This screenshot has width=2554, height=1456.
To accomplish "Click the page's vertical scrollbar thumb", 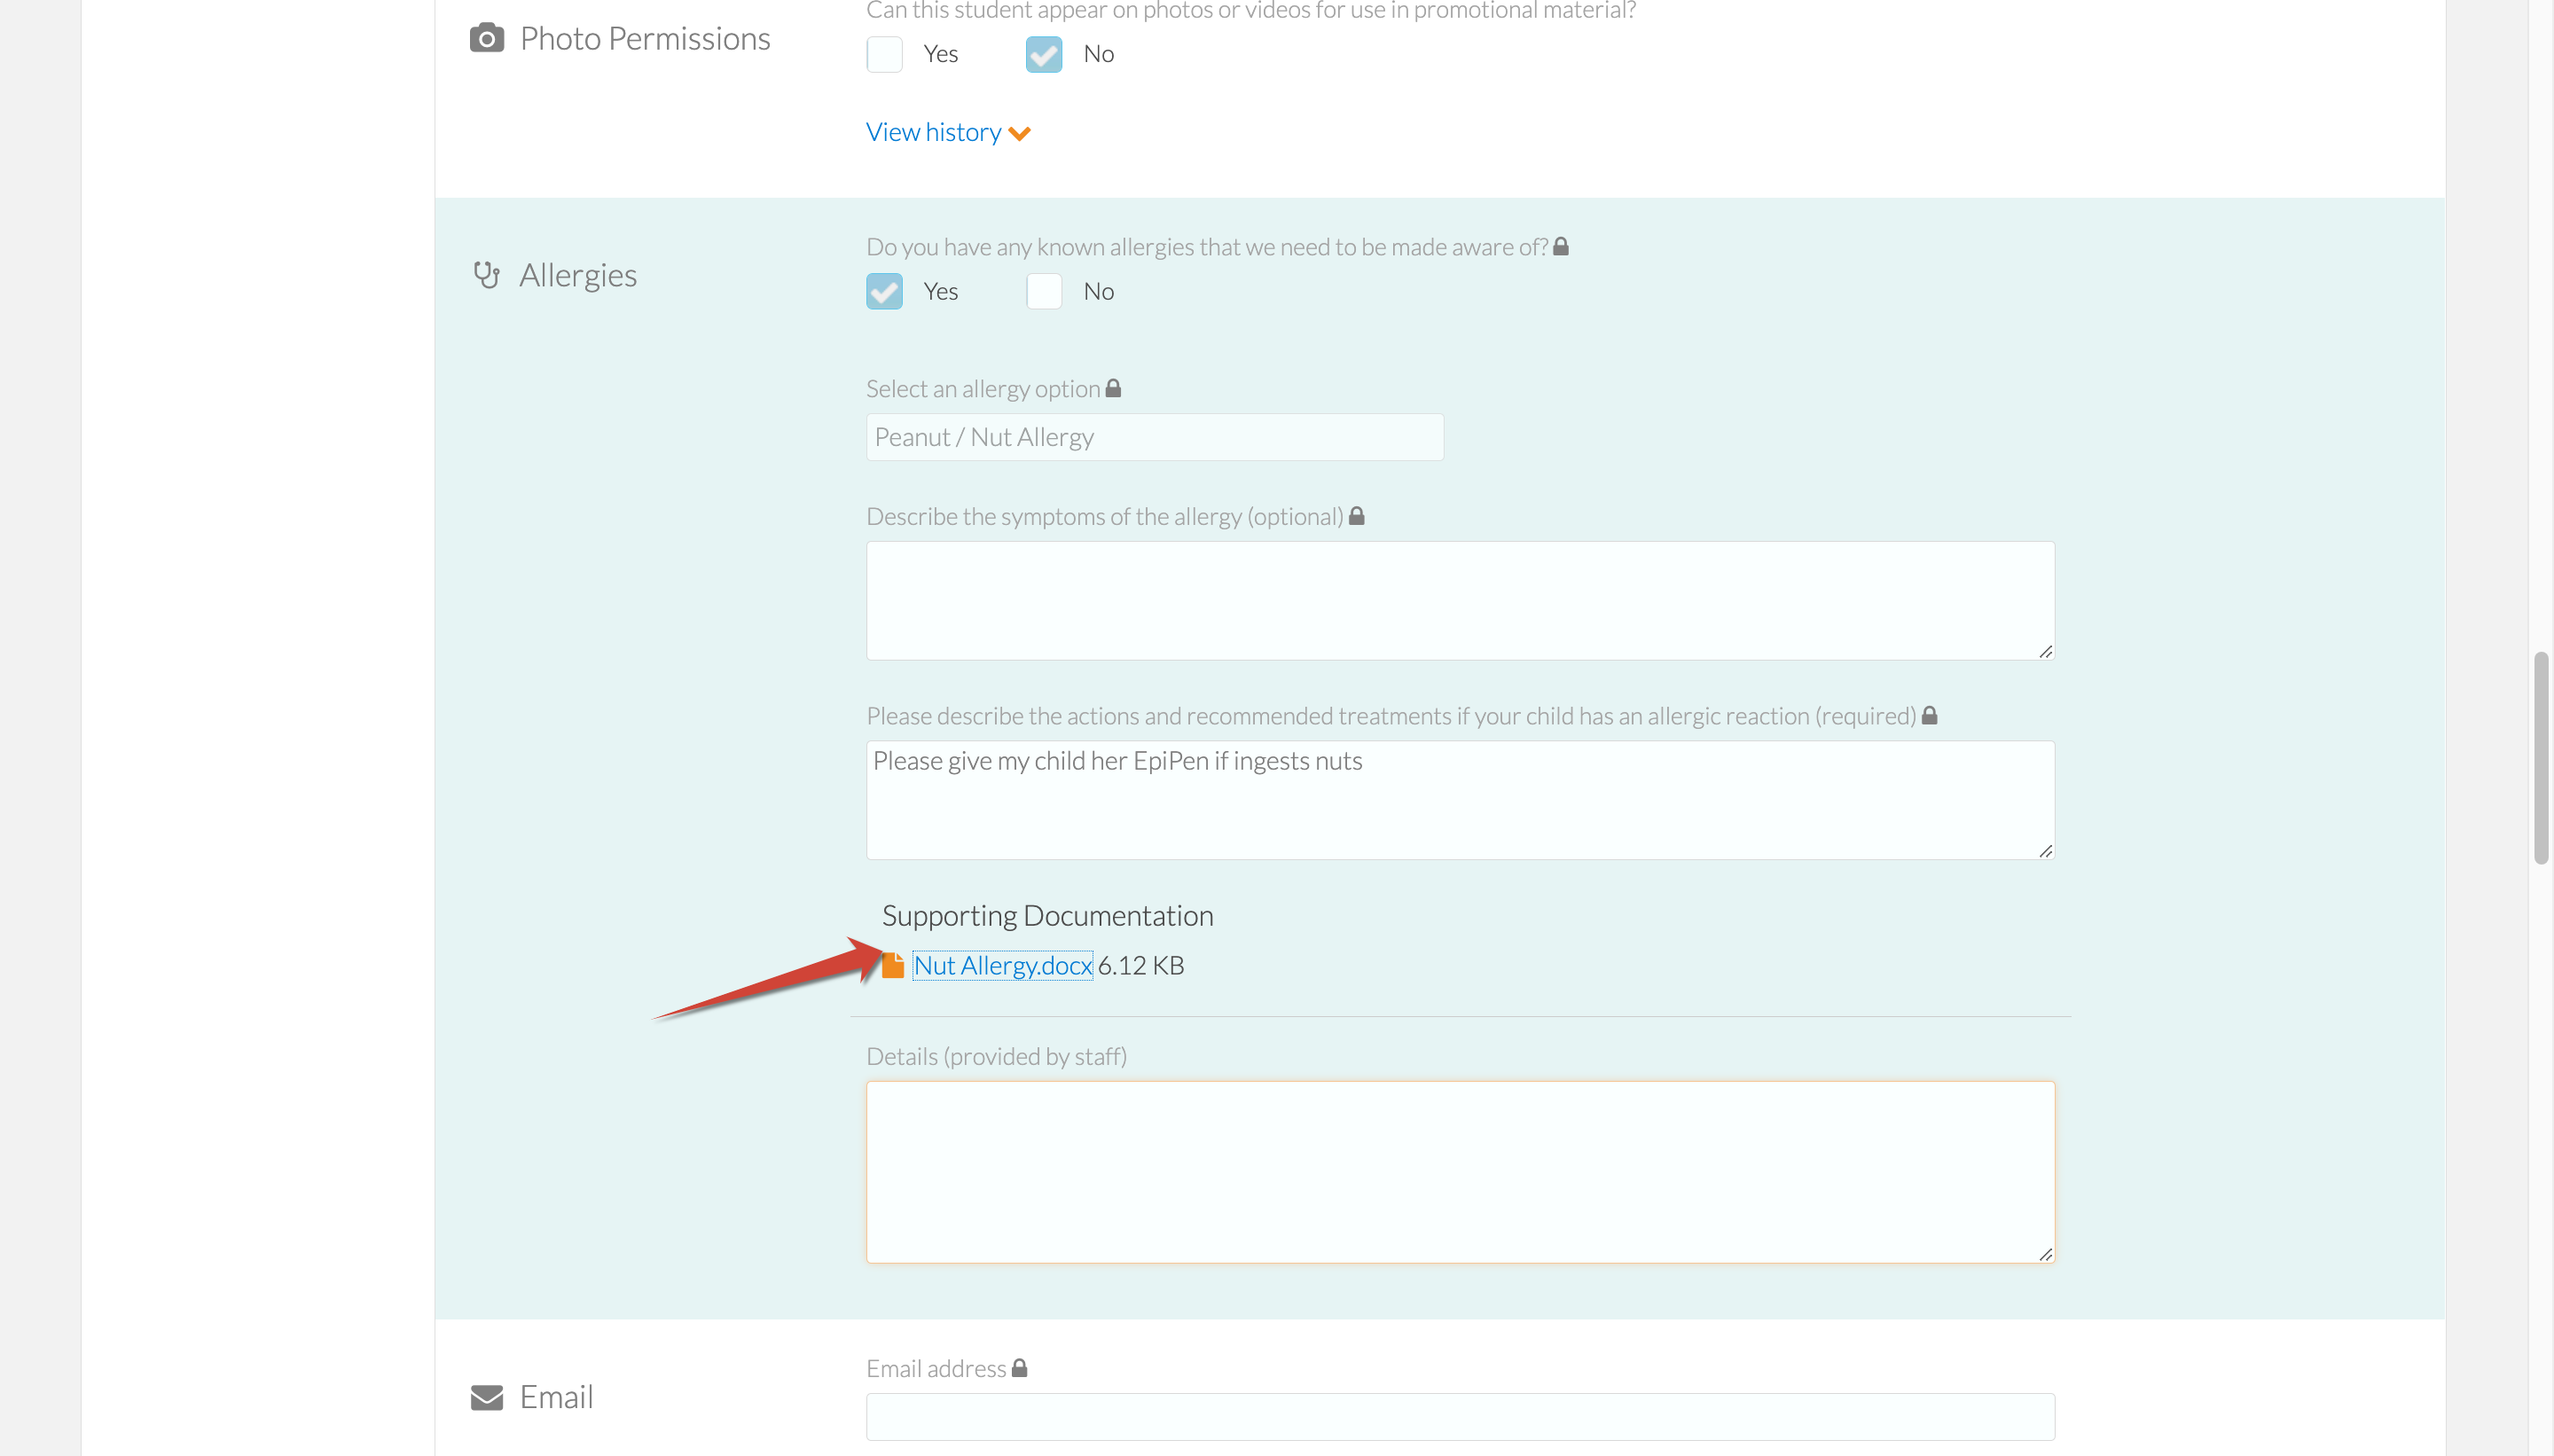I will pyautogui.click(x=2541, y=757).
